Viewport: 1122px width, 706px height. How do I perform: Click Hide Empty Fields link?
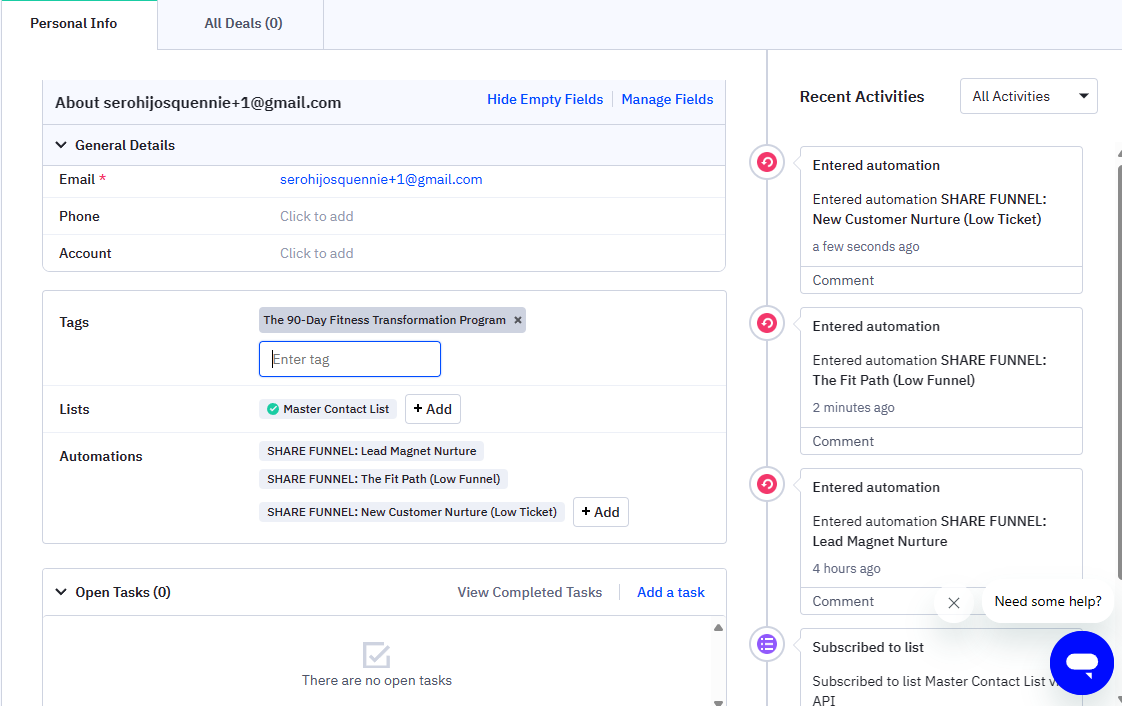tap(545, 99)
